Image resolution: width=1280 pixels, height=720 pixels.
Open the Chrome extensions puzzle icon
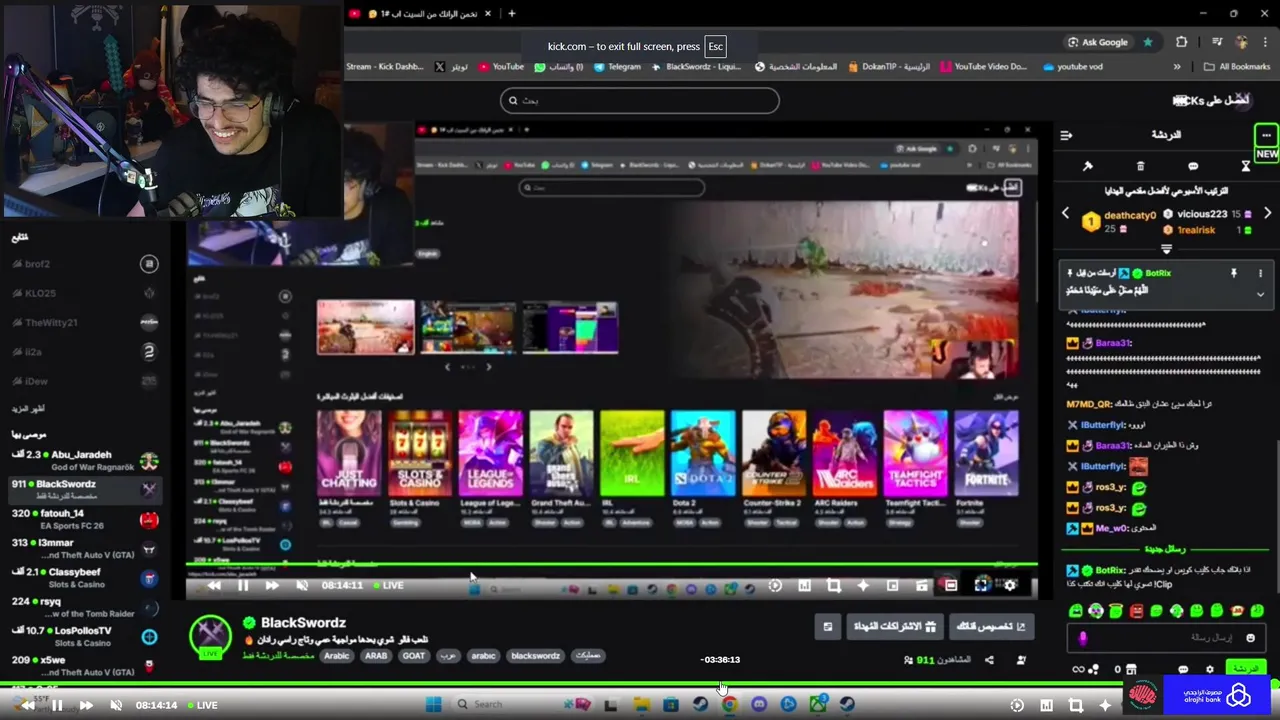[1182, 42]
